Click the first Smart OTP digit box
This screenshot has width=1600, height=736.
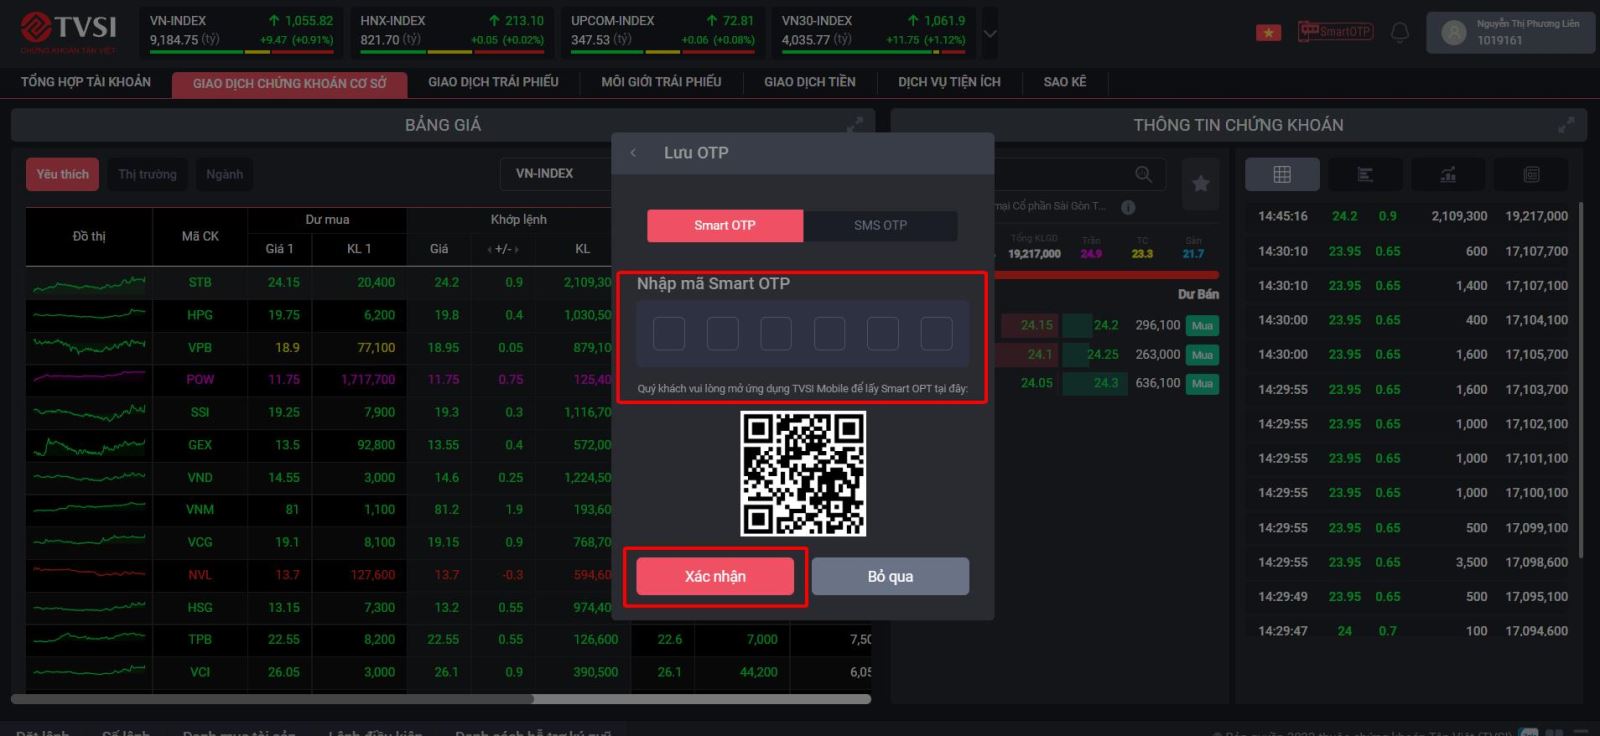point(669,334)
